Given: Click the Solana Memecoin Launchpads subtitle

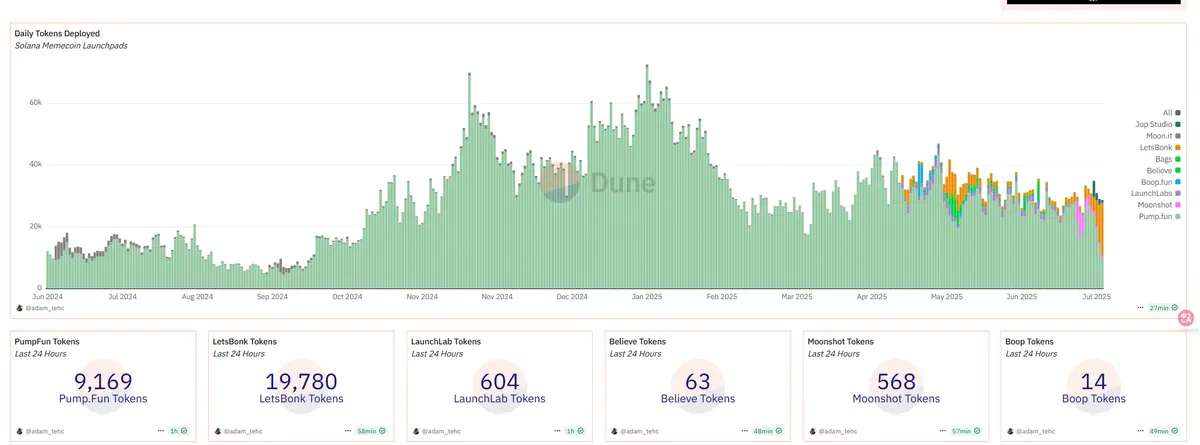Looking at the screenshot, I should point(71,46).
